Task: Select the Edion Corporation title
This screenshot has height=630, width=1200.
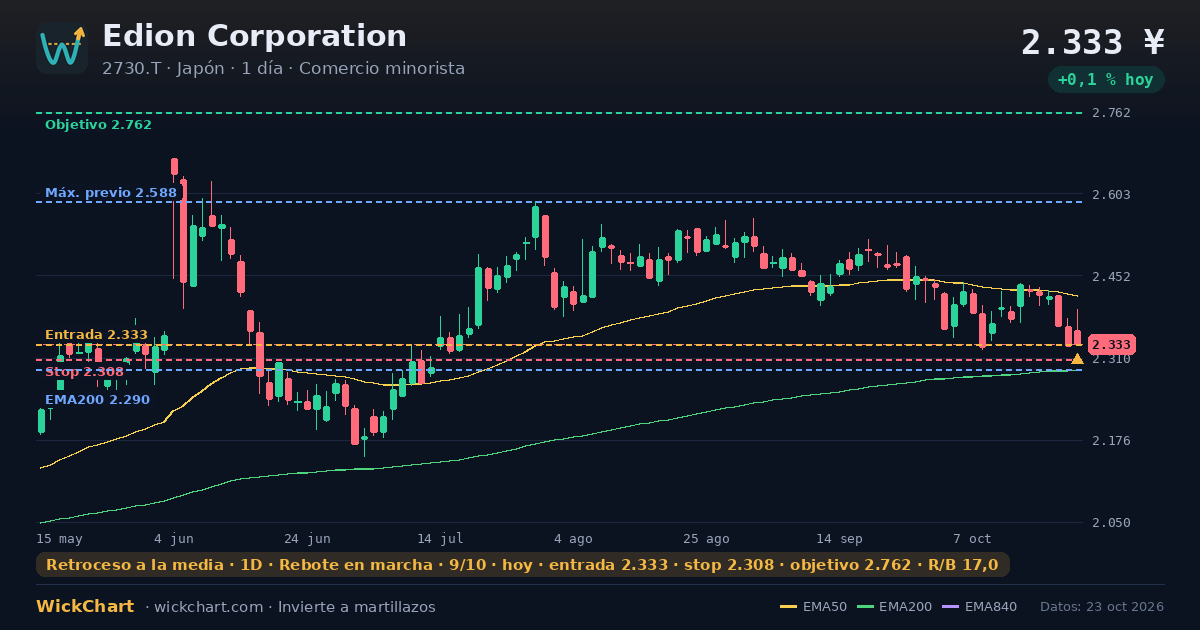Action: click(x=255, y=36)
